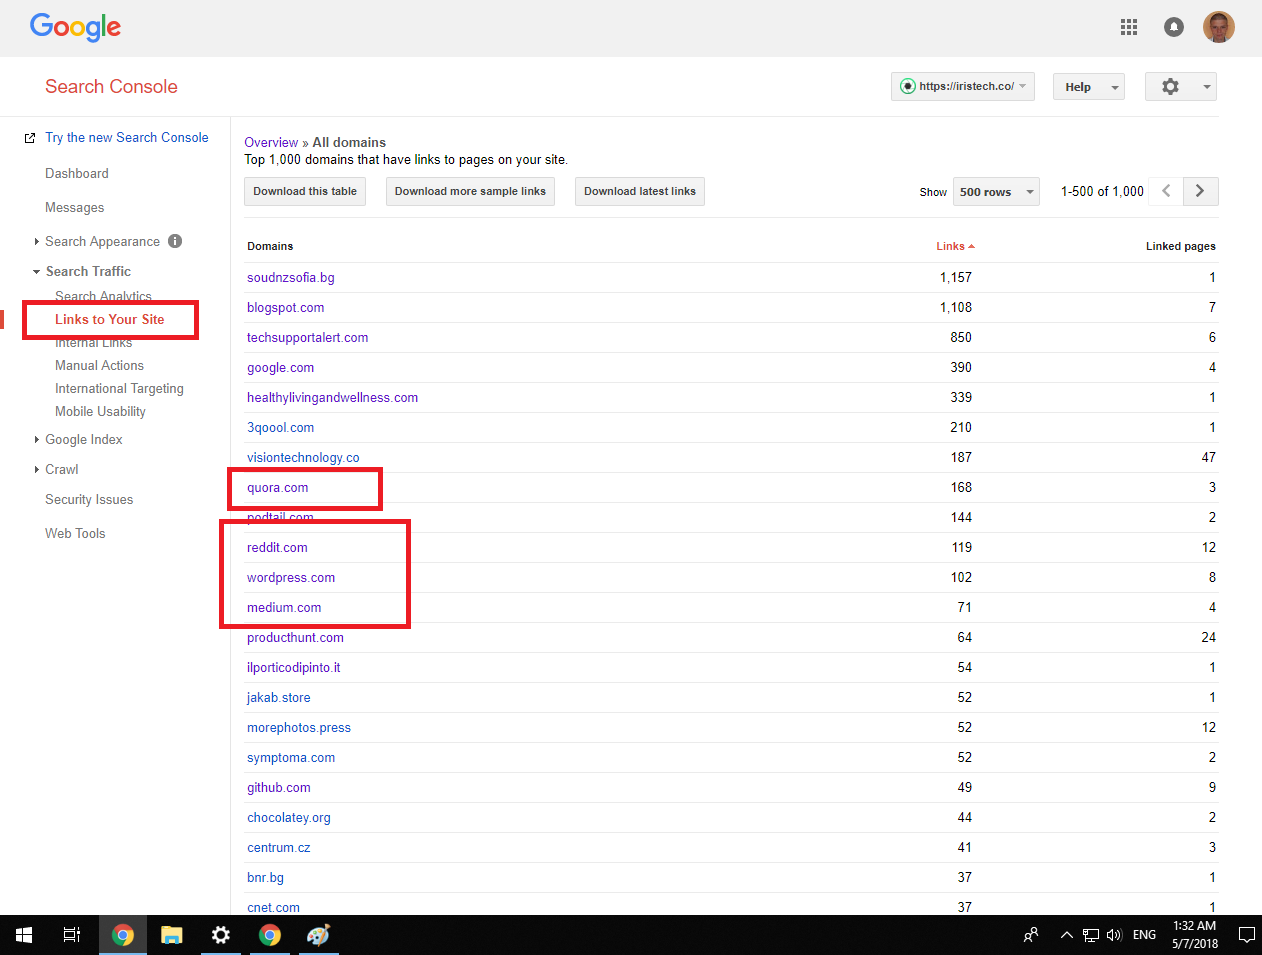The height and width of the screenshot is (955, 1262).
Task: Open the 500 rows dropdown
Action: (x=996, y=192)
